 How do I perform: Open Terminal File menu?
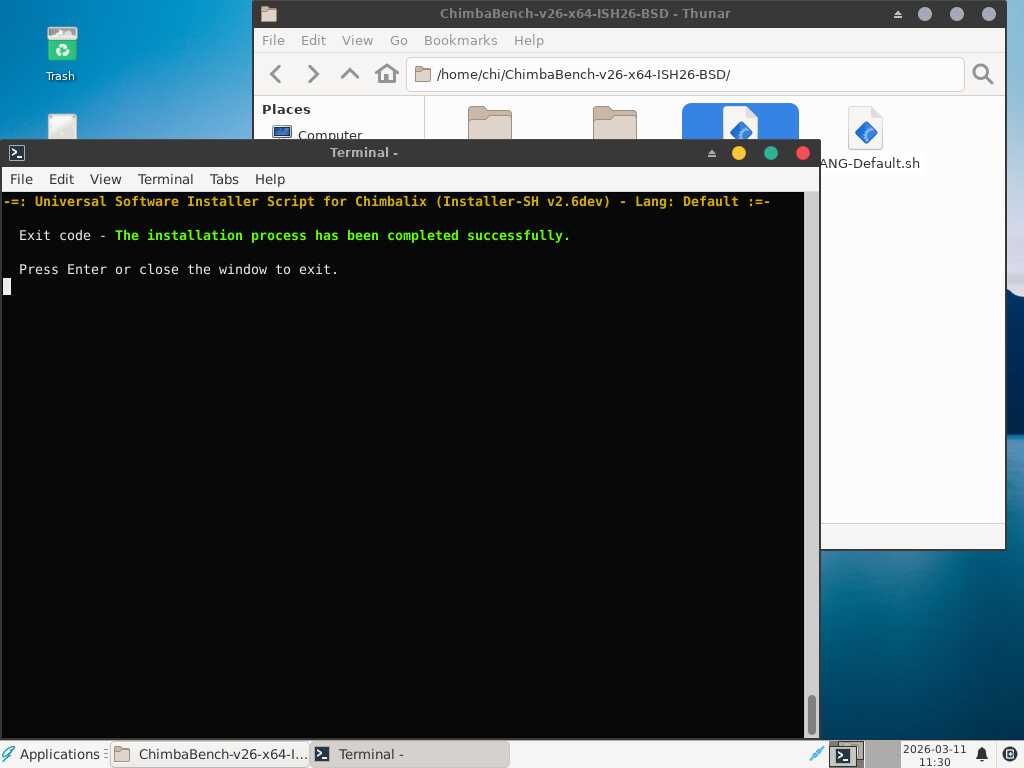pos(21,179)
